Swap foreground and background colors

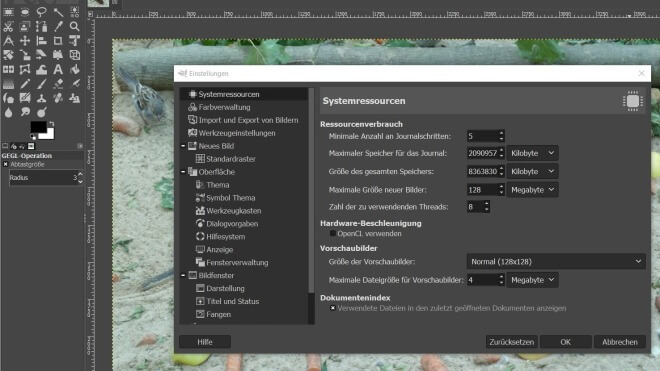[52, 123]
